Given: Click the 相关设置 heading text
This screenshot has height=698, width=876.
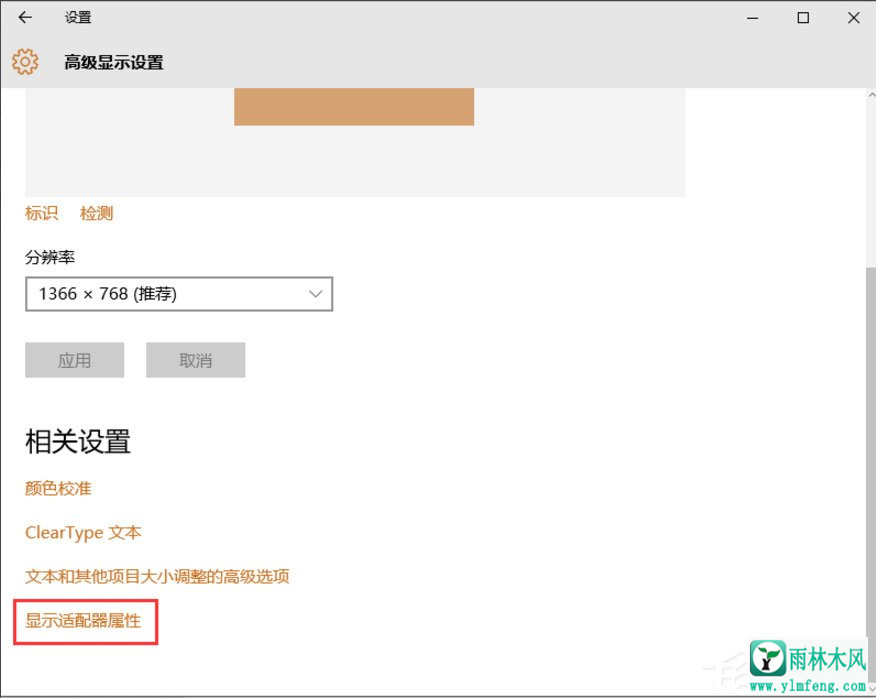Looking at the screenshot, I should [78, 441].
